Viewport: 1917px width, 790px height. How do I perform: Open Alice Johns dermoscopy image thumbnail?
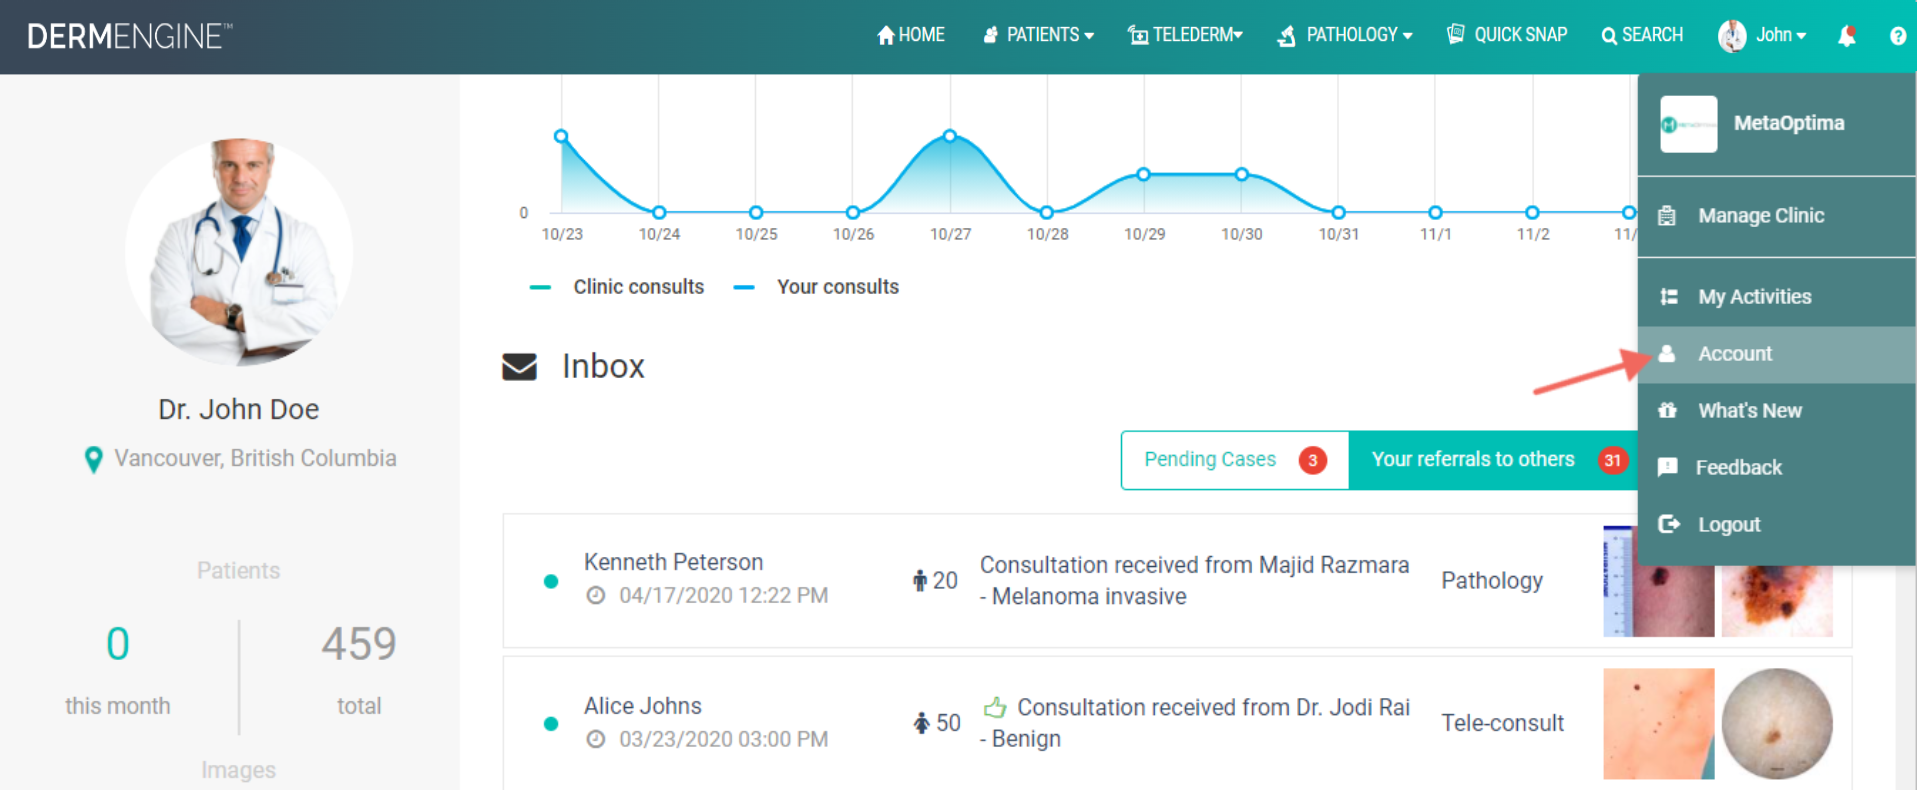[1777, 724]
